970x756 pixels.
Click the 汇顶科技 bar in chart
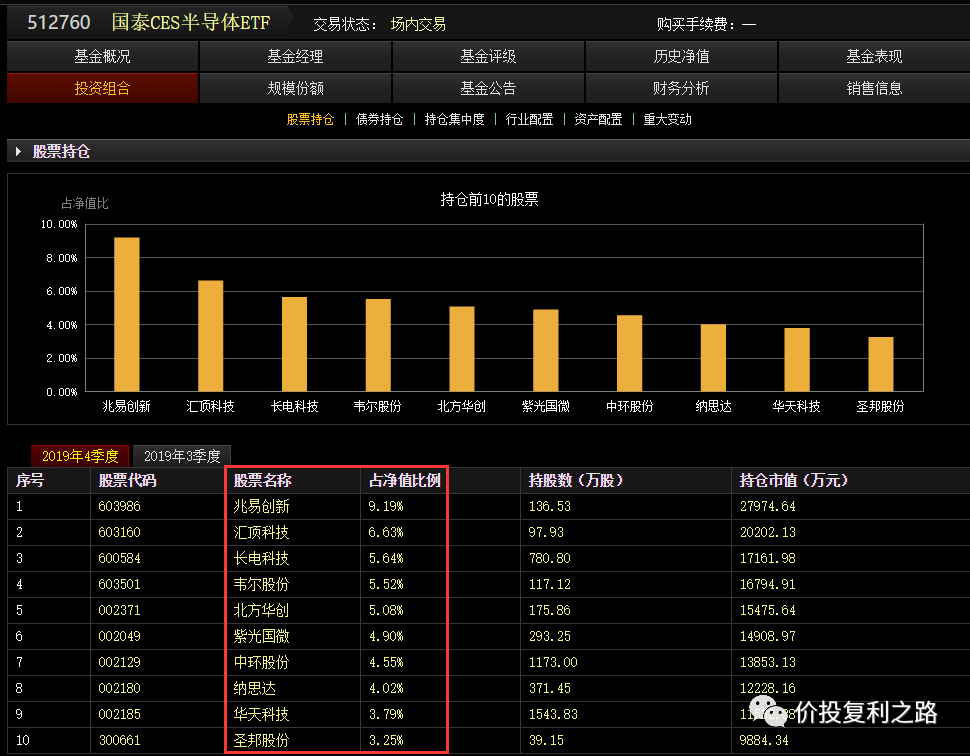click(210, 336)
